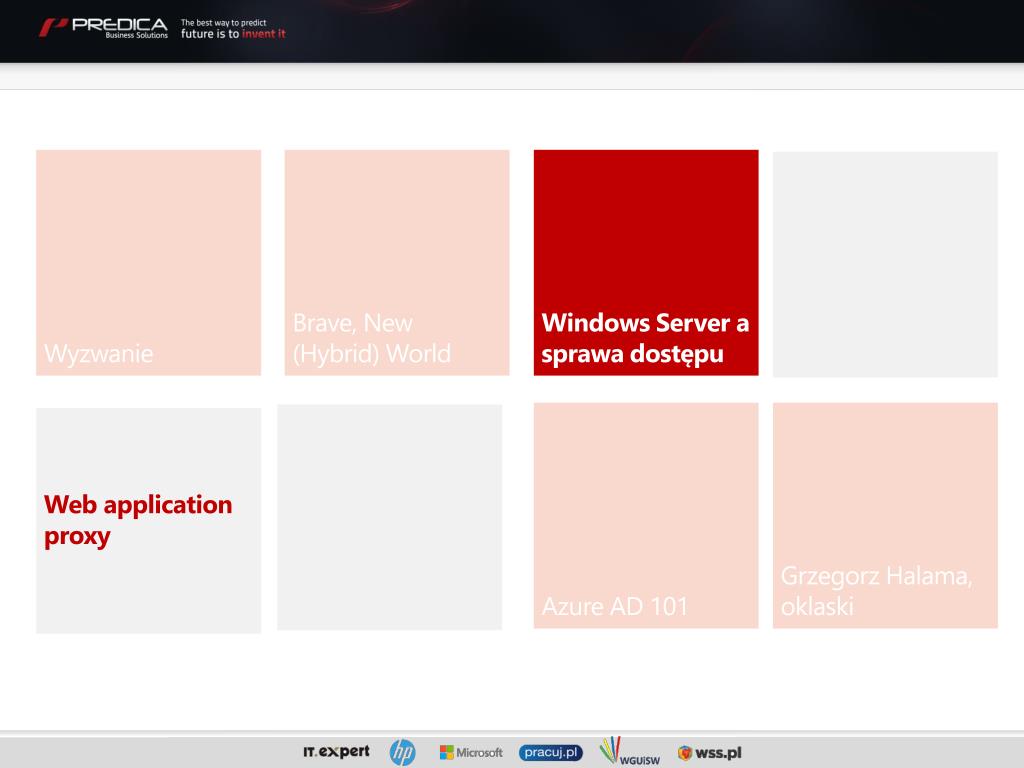Open the Brave, New (Hybrid) World tile
Viewport: 1024px width, 768px height.
tap(397, 263)
